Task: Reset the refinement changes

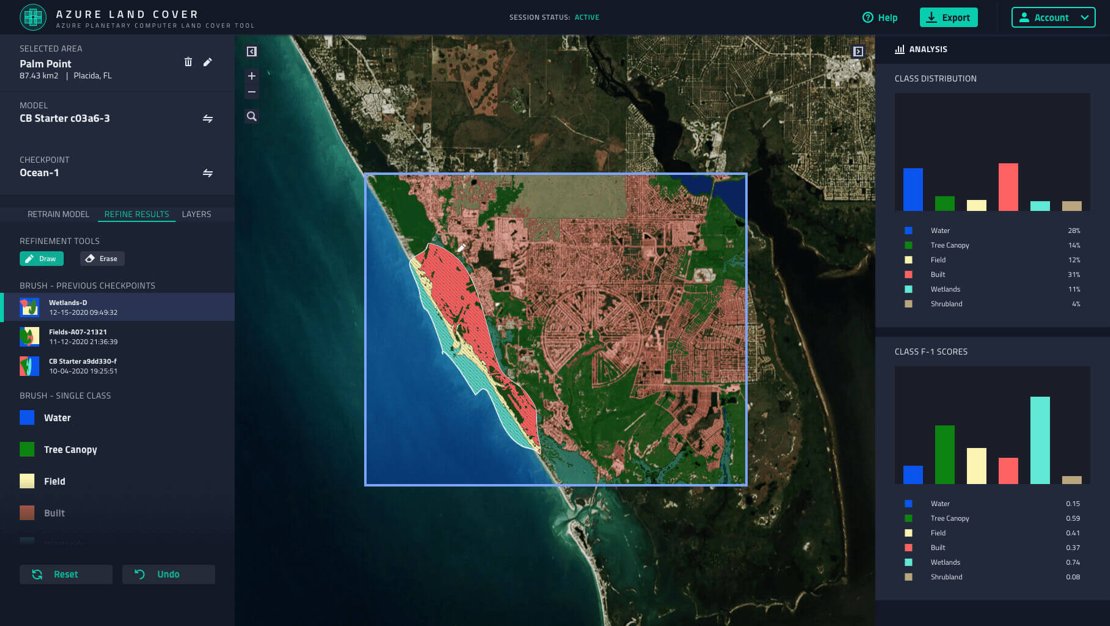Action: pyautogui.click(x=66, y=574)
